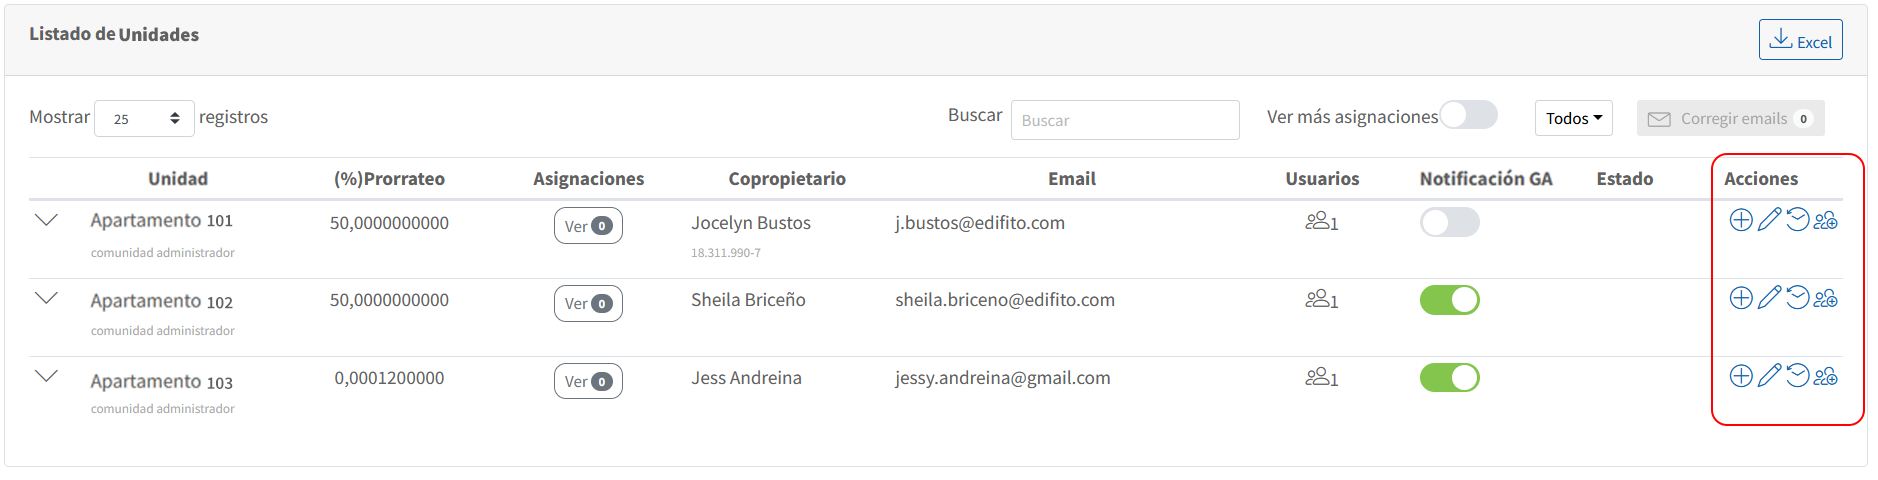
Task: Expand the Apartamento 101 row chevron
Action: pos(46,220)
